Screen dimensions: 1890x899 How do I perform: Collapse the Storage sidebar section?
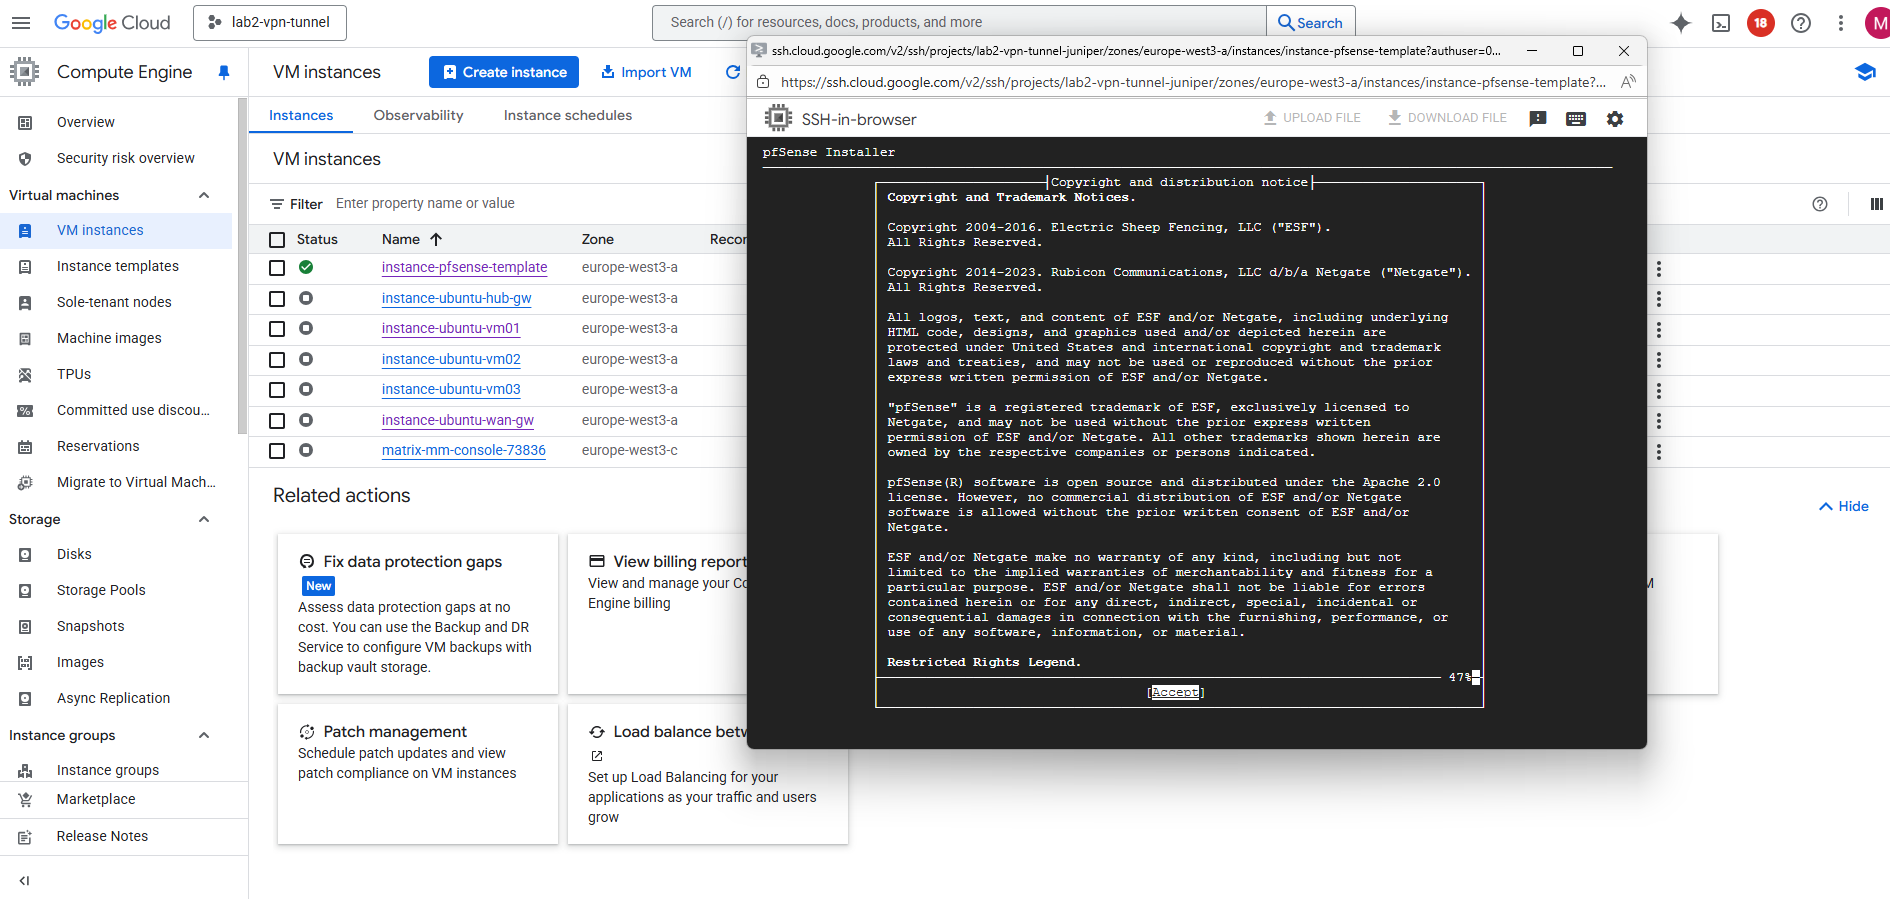(204, 519)
